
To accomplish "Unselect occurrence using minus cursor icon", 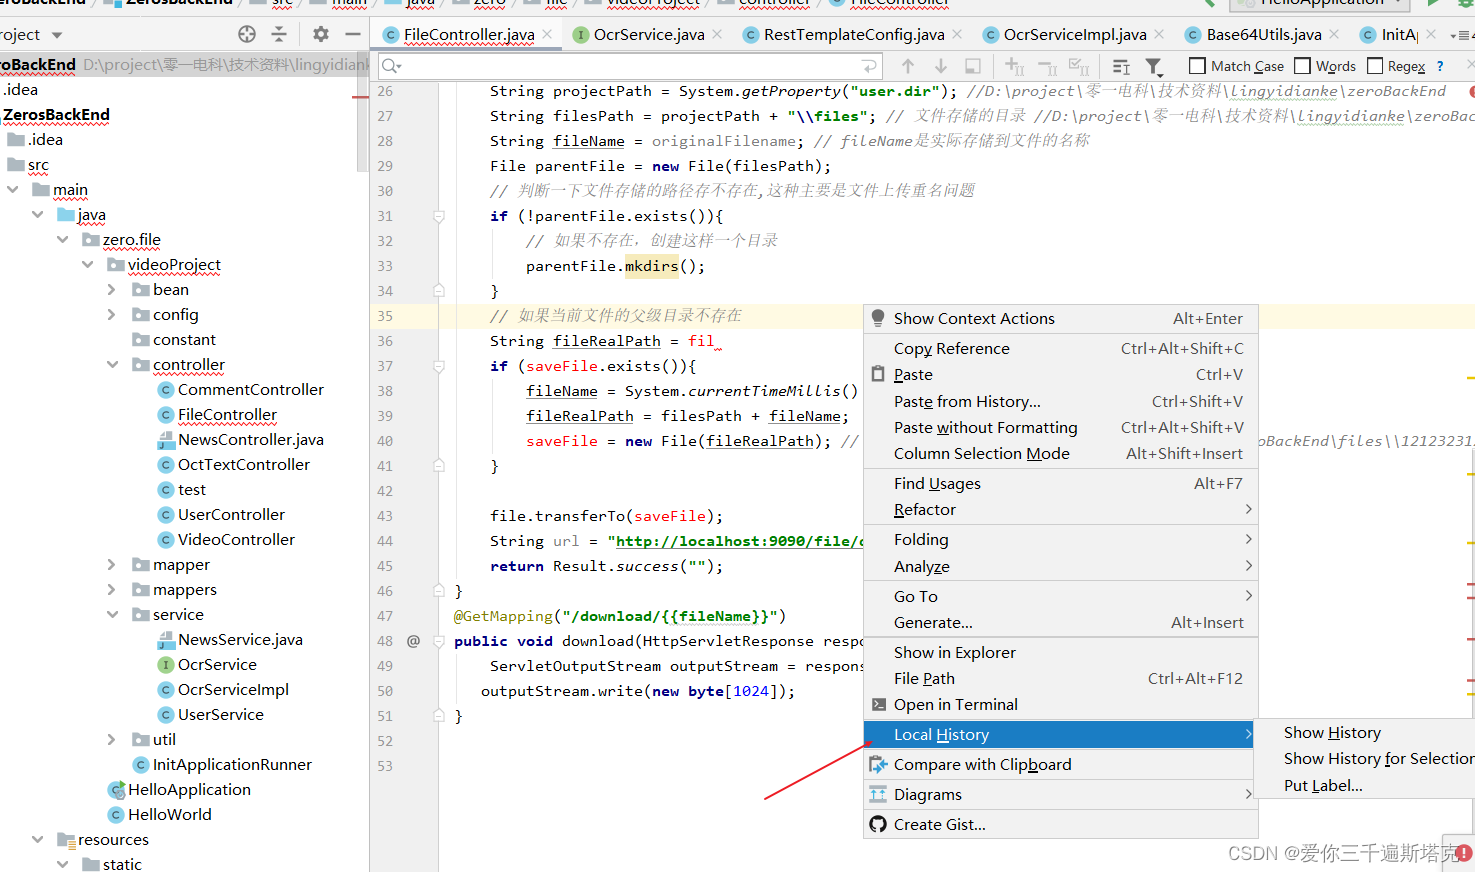I will tap(1047, 66).
